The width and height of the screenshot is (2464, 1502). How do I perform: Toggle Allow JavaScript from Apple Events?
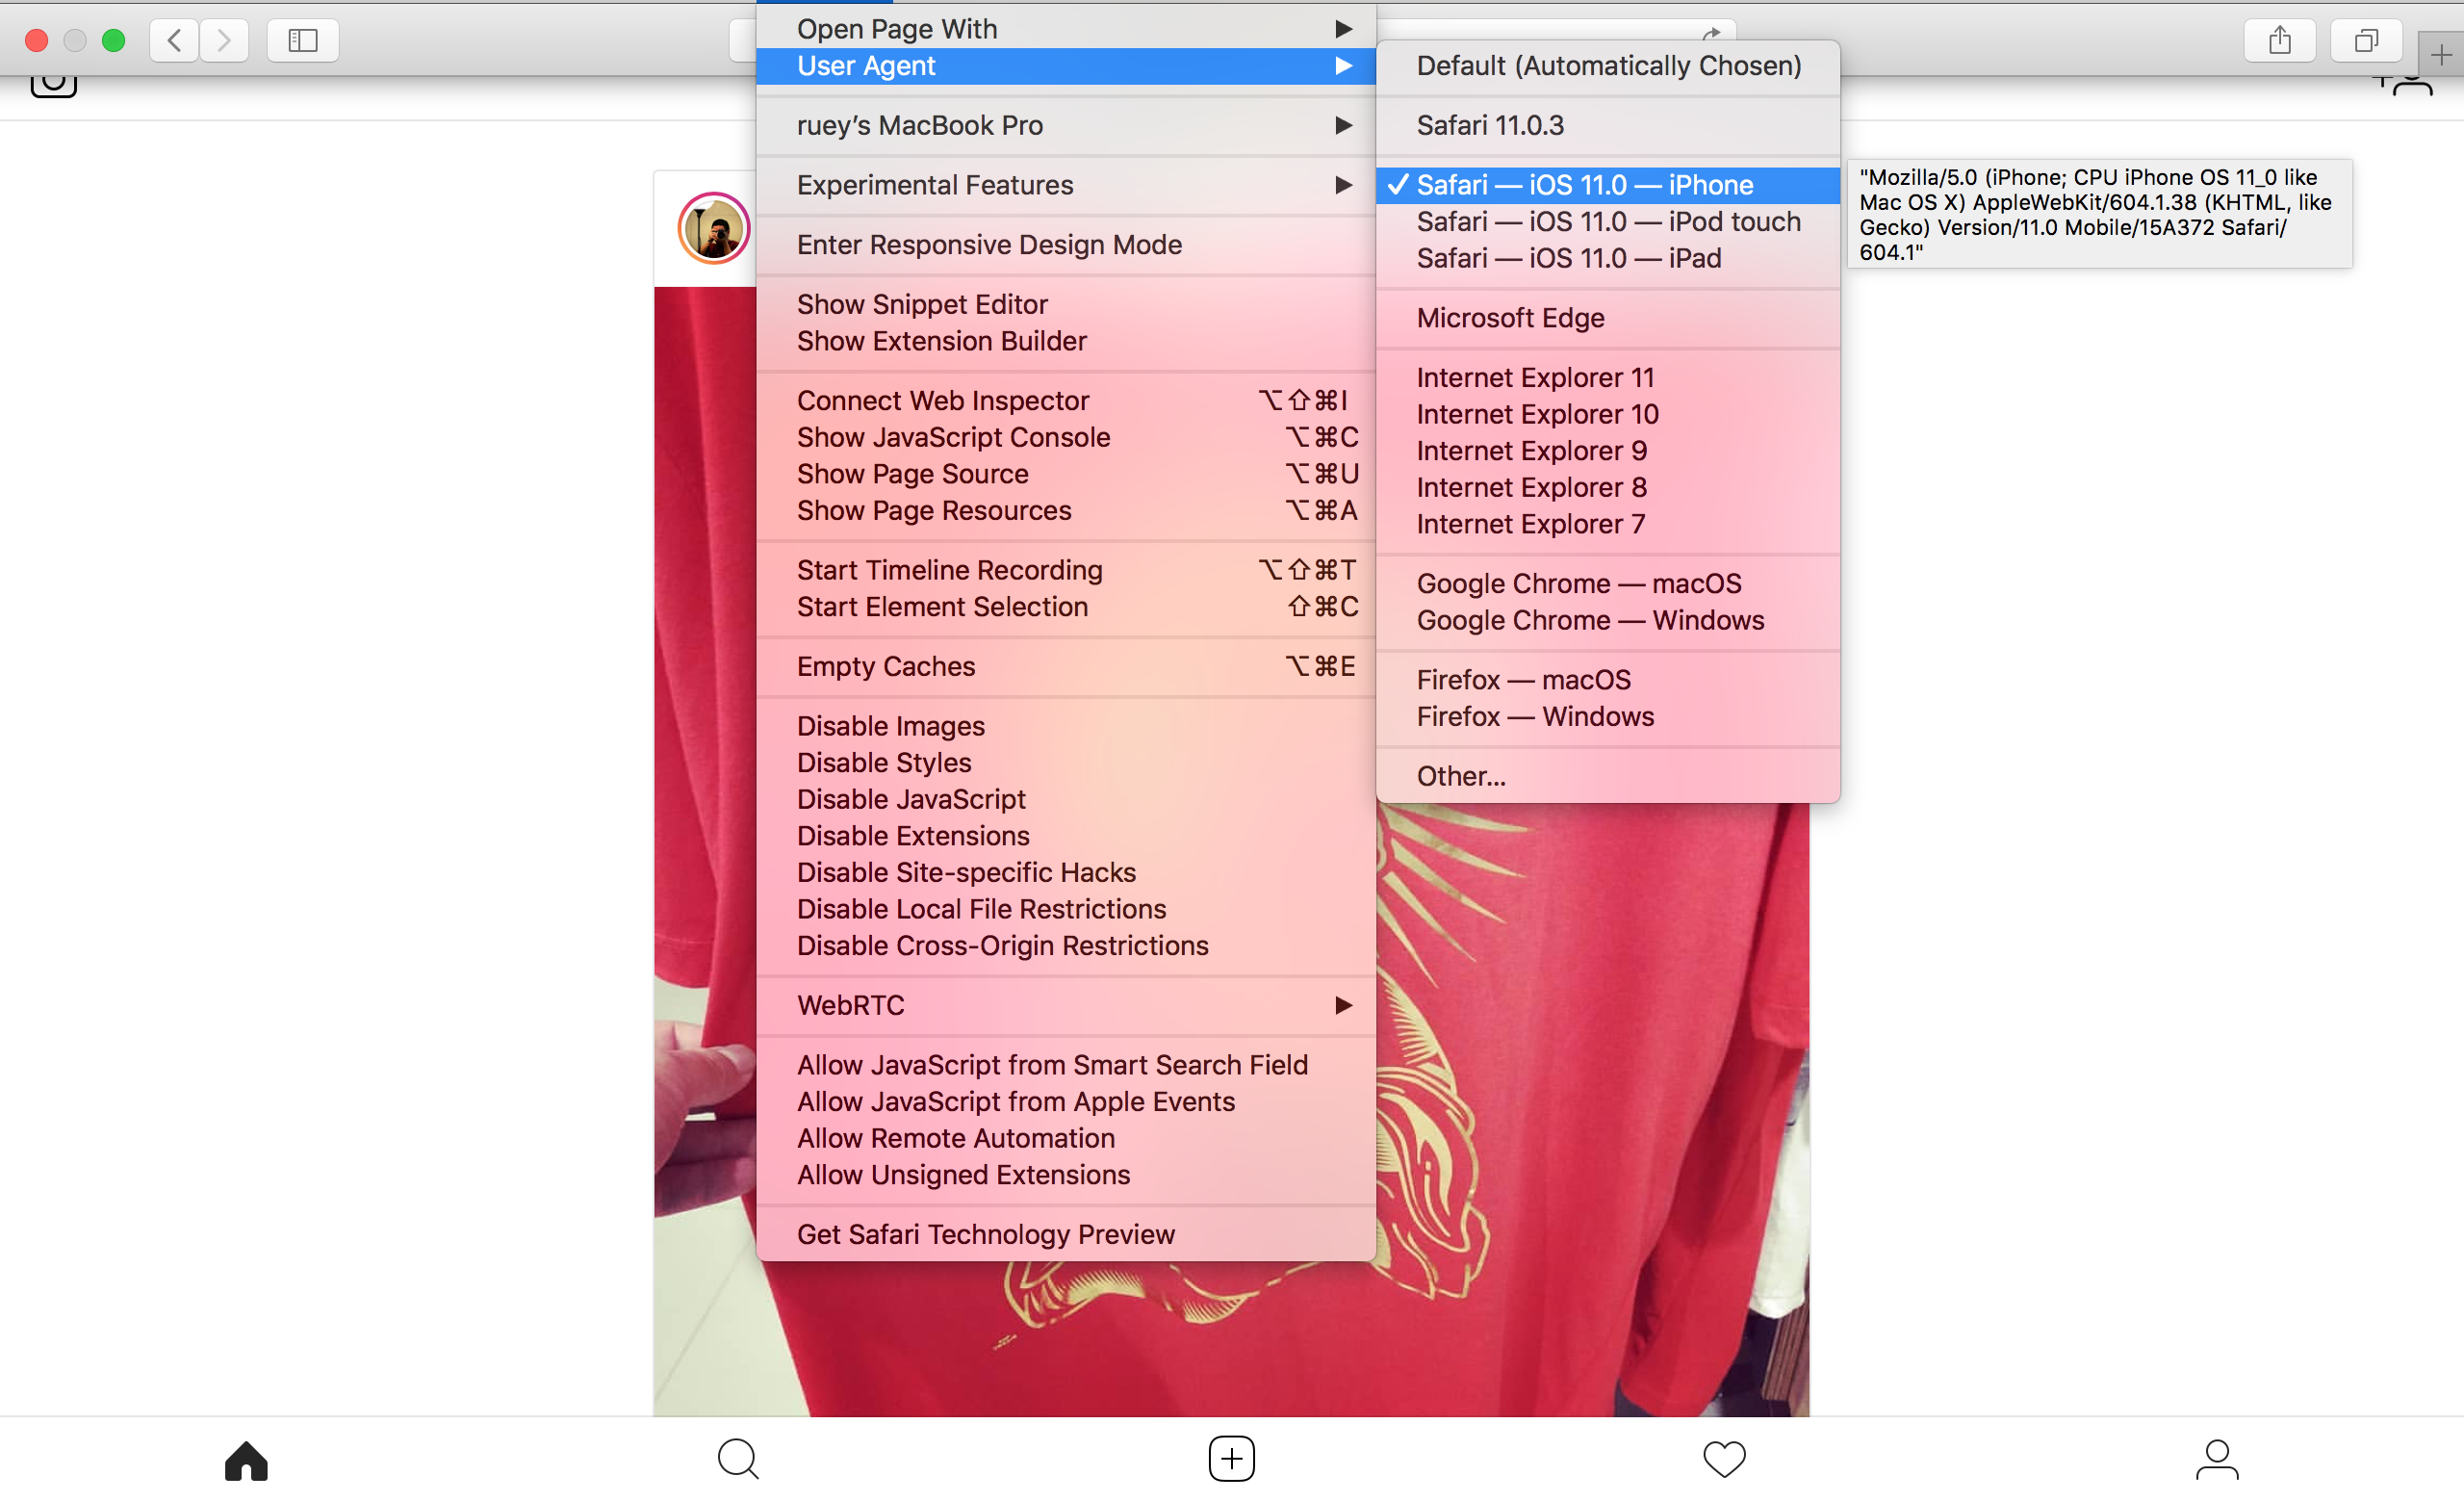point(1066,1102)
